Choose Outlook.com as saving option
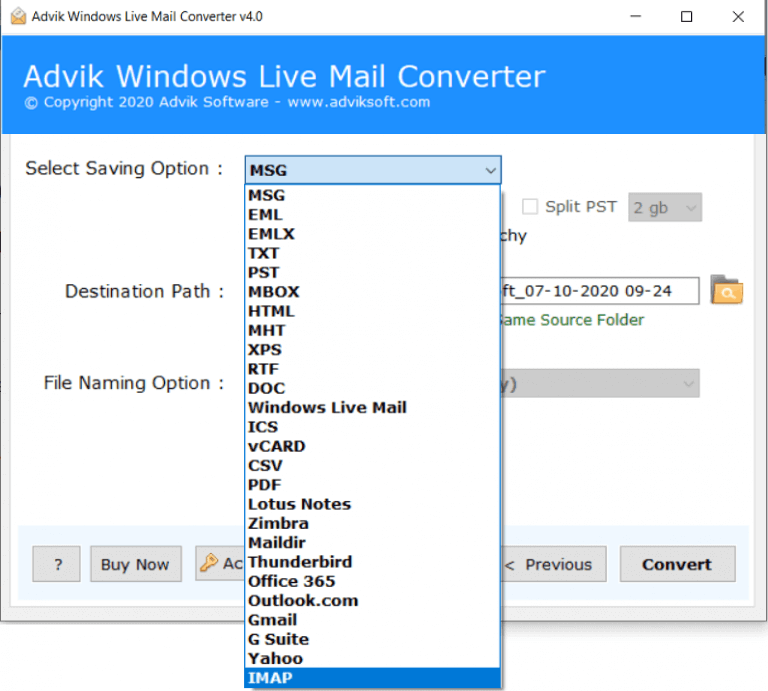 pyautogui.click(x=372, y=600)
